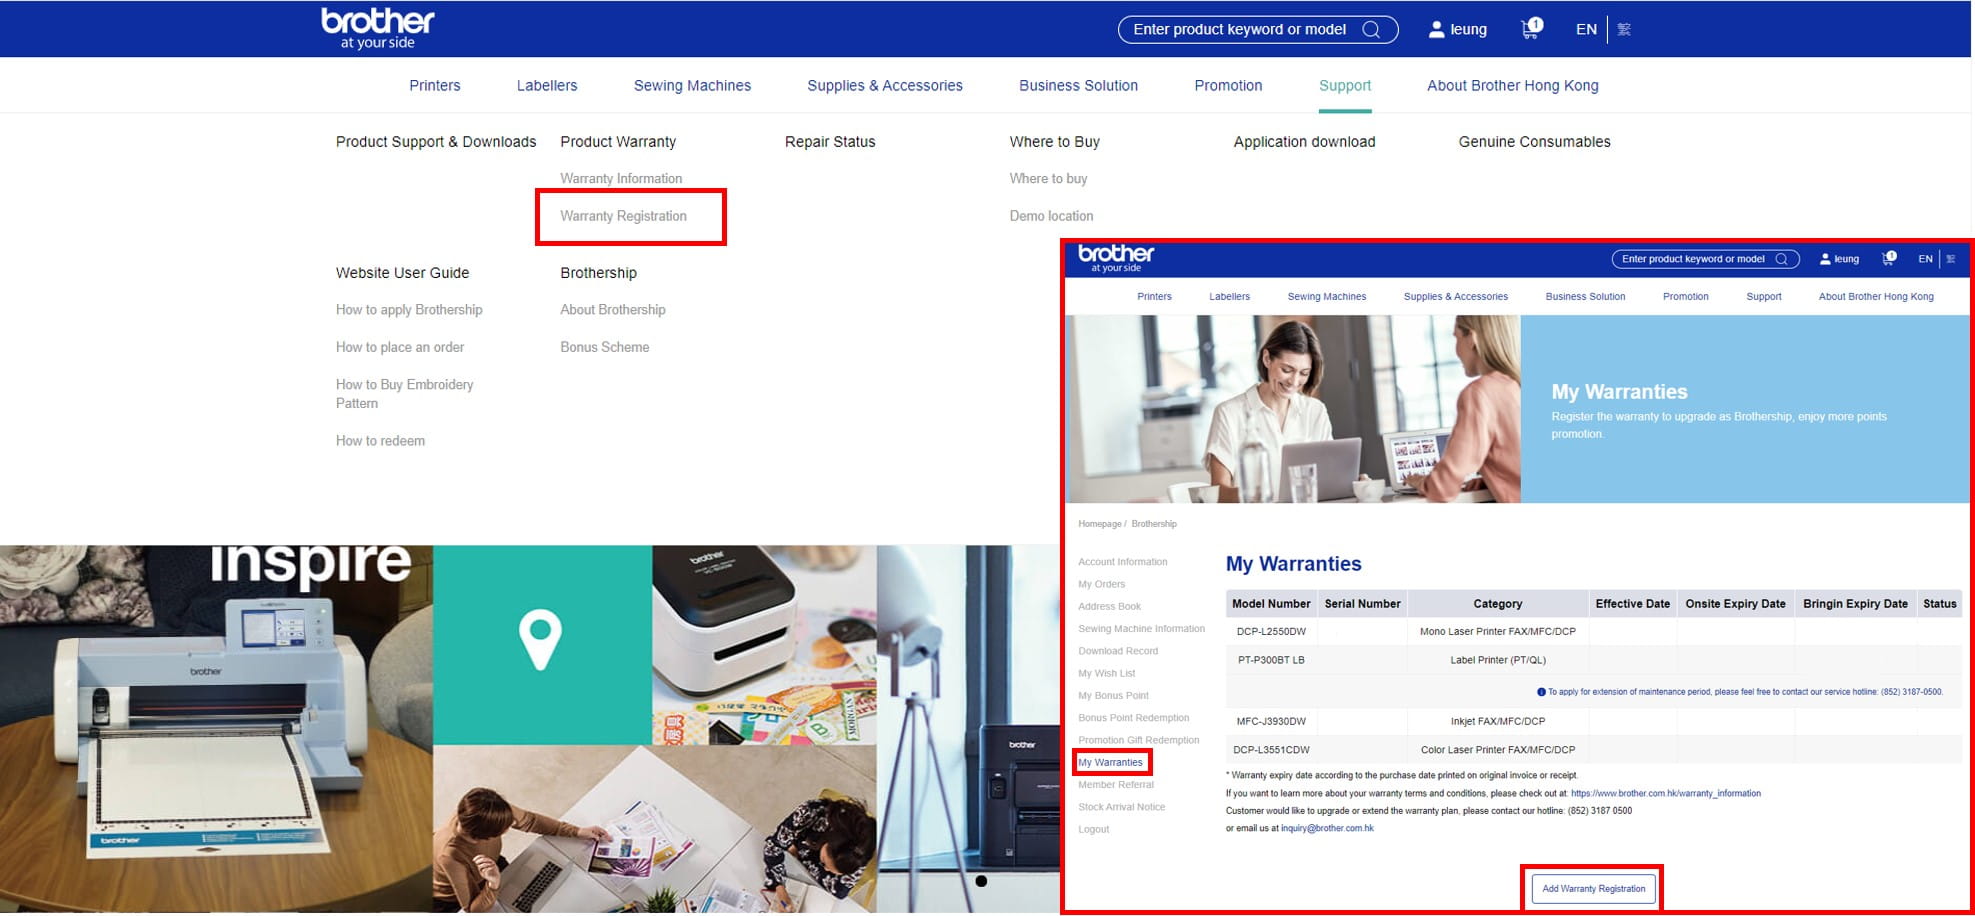This screenshot has height=916, width=1975.
Task: Select the black carousel dot indicator
Action: tap(981, 881)
